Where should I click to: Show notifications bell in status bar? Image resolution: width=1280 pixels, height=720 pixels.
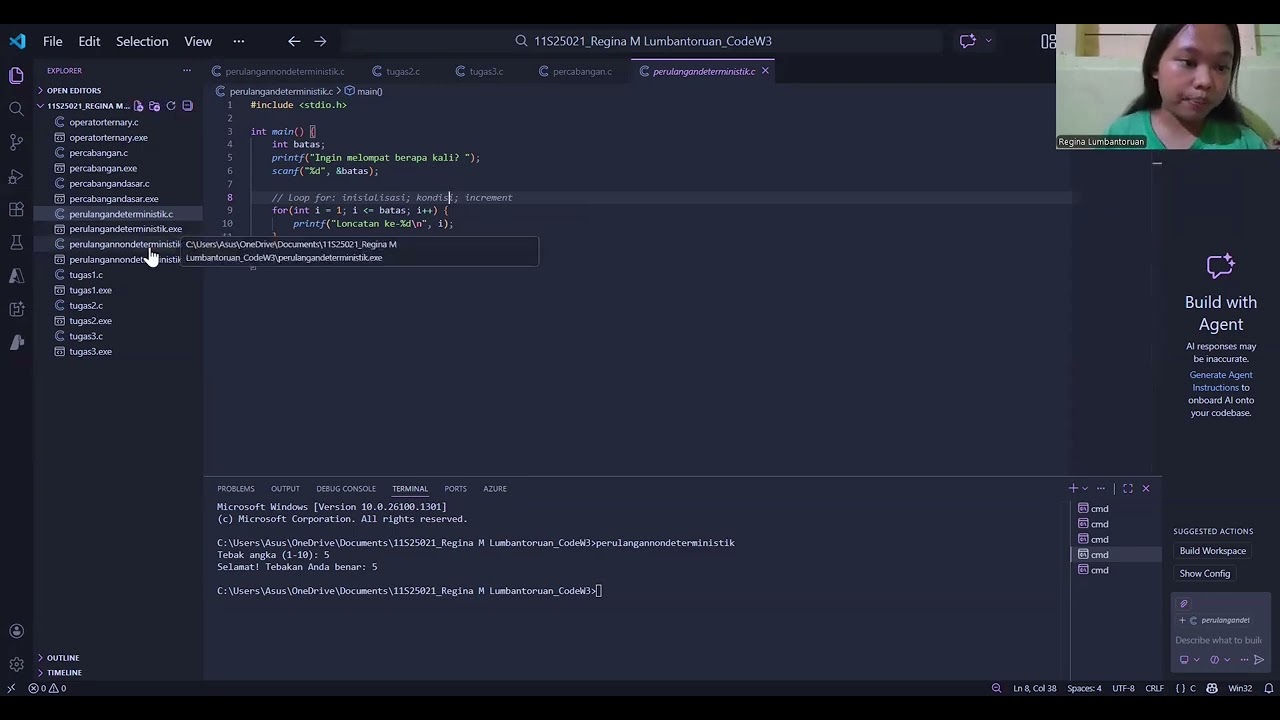pos(1269,688)
